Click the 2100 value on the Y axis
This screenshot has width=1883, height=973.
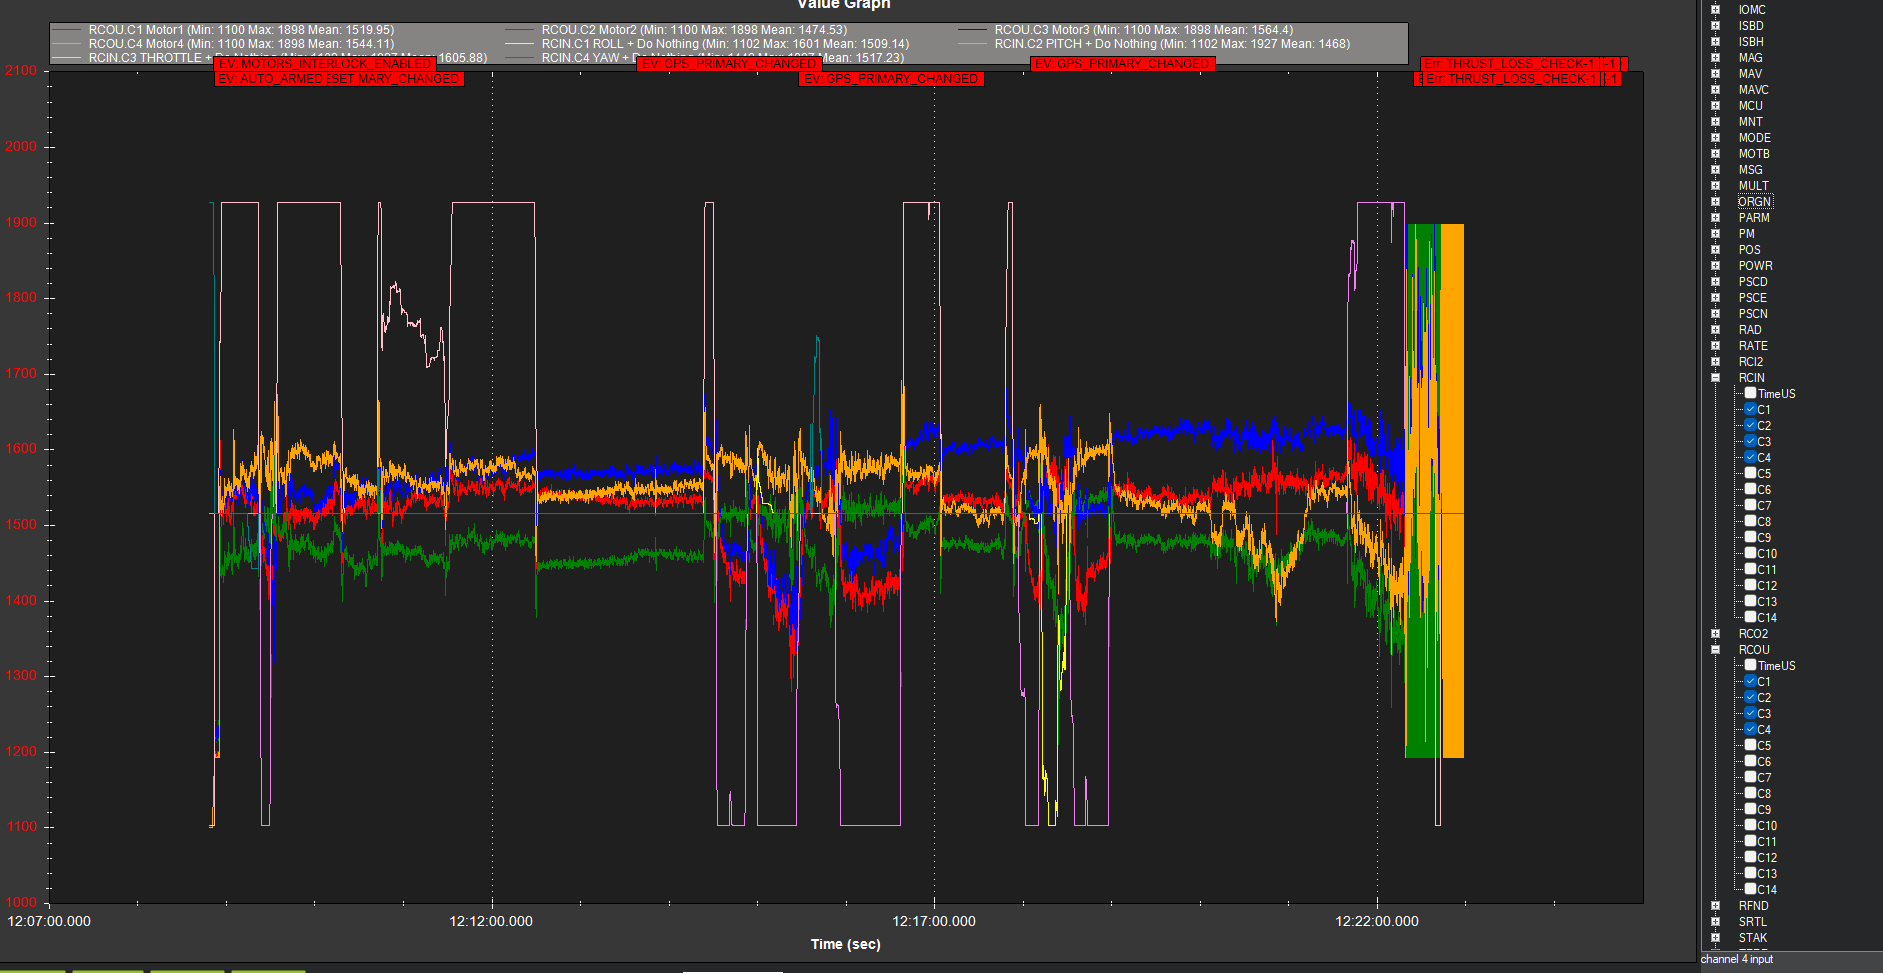coord(21,71)
